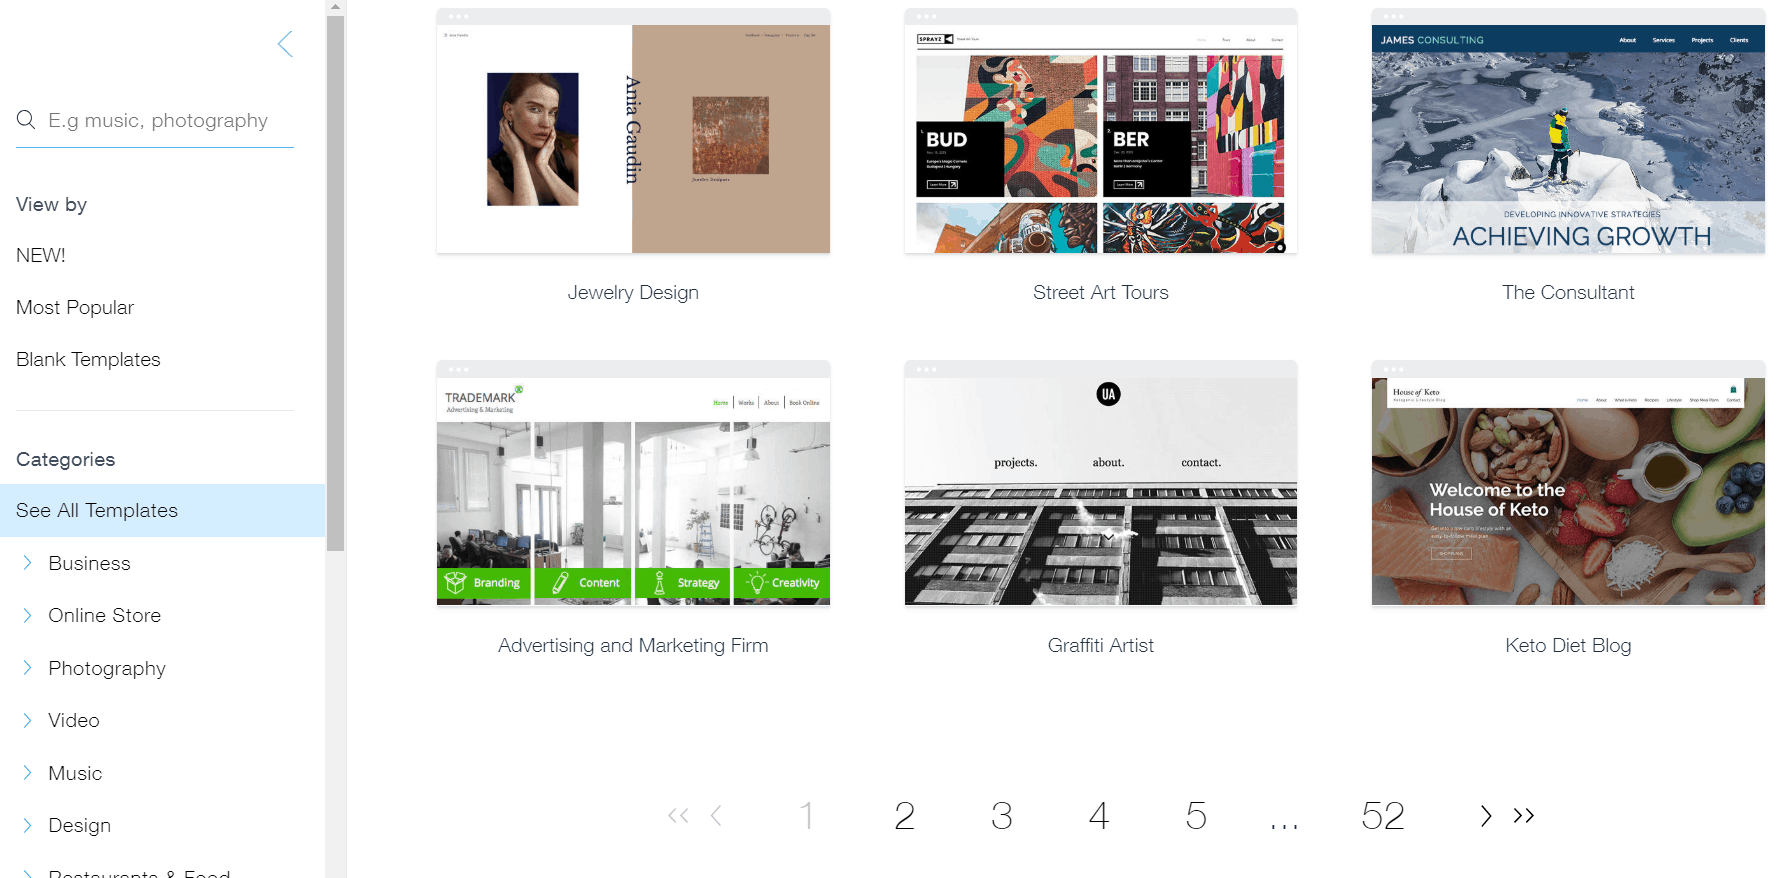Jump to last page double arrow
The height and width of the screenshot is (878, 1786).
click(1523, 816)
